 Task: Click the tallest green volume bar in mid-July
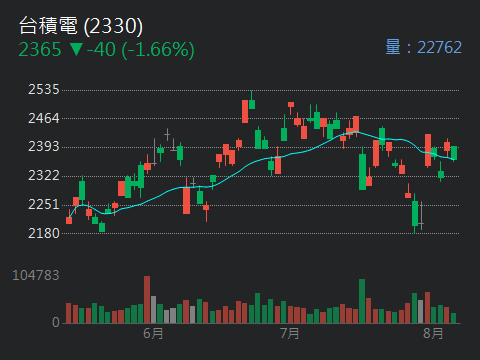coord(362,301)
